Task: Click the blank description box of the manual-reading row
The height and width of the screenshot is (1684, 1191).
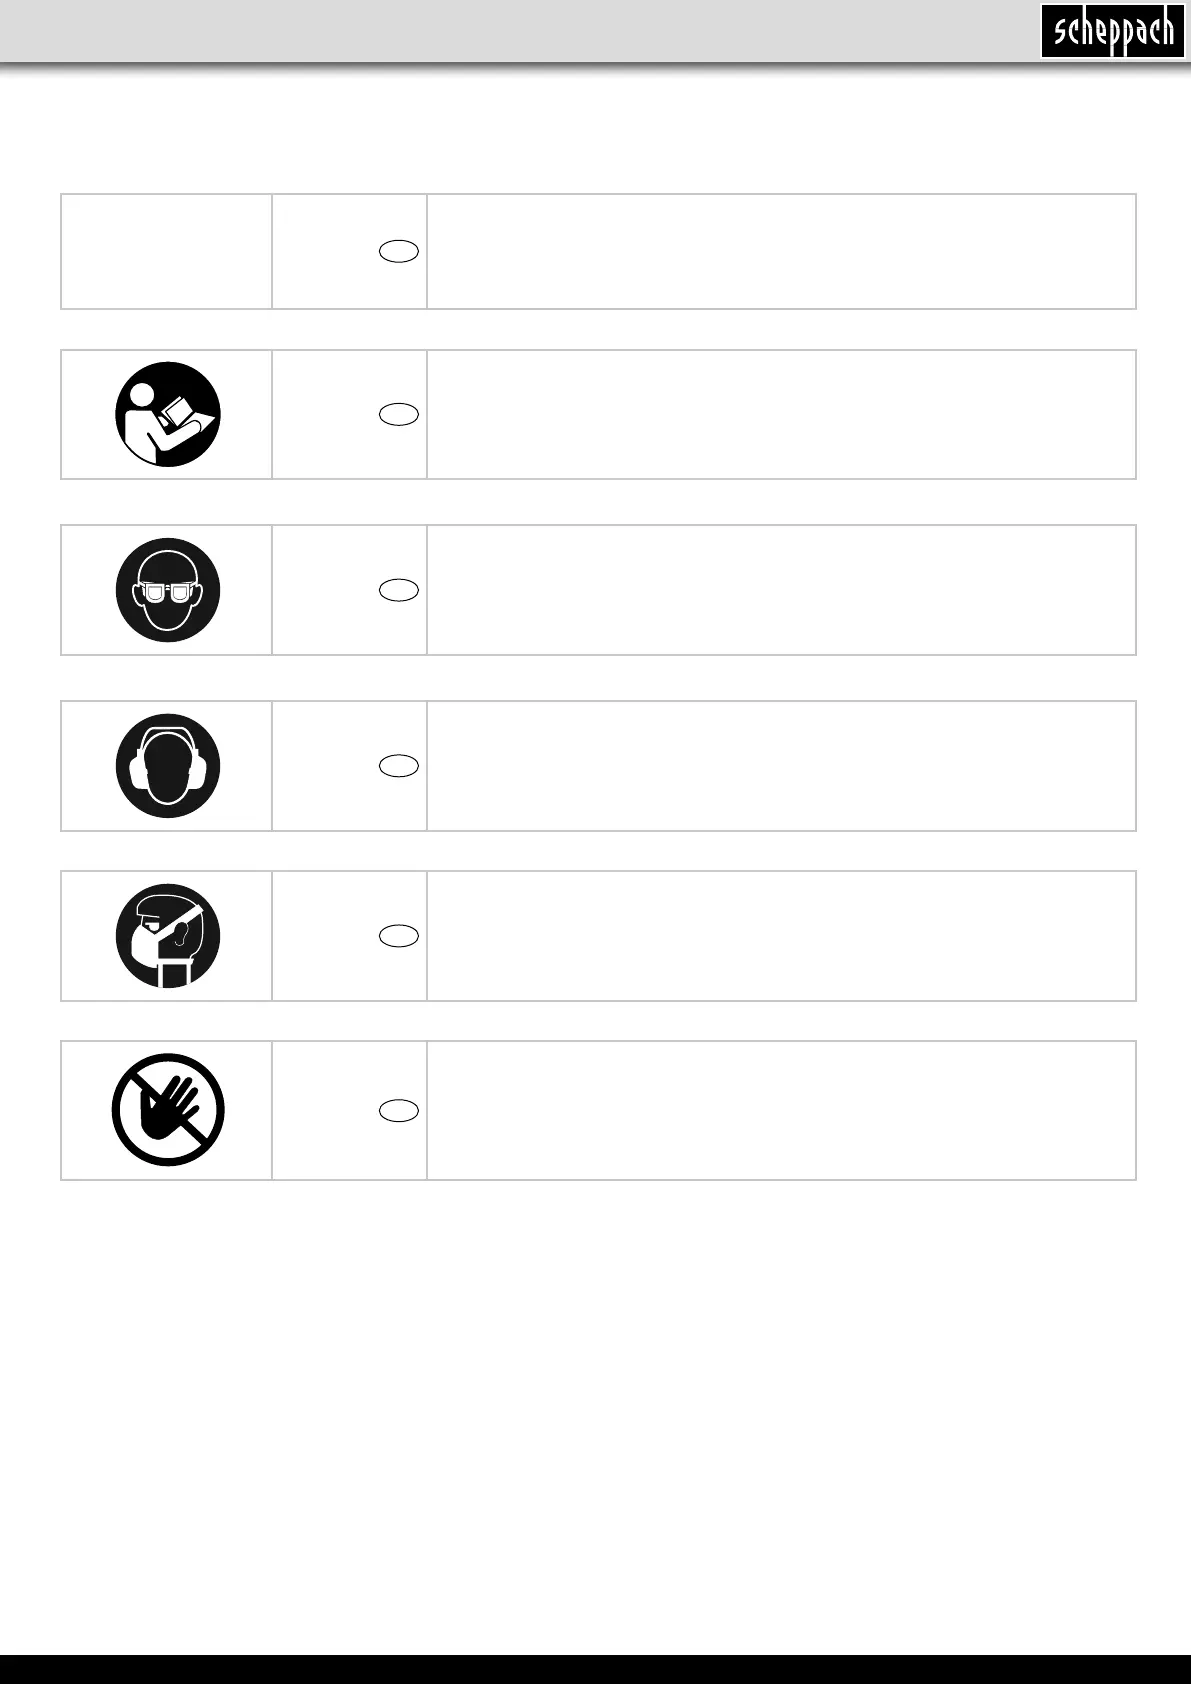Action: [782, 414]
